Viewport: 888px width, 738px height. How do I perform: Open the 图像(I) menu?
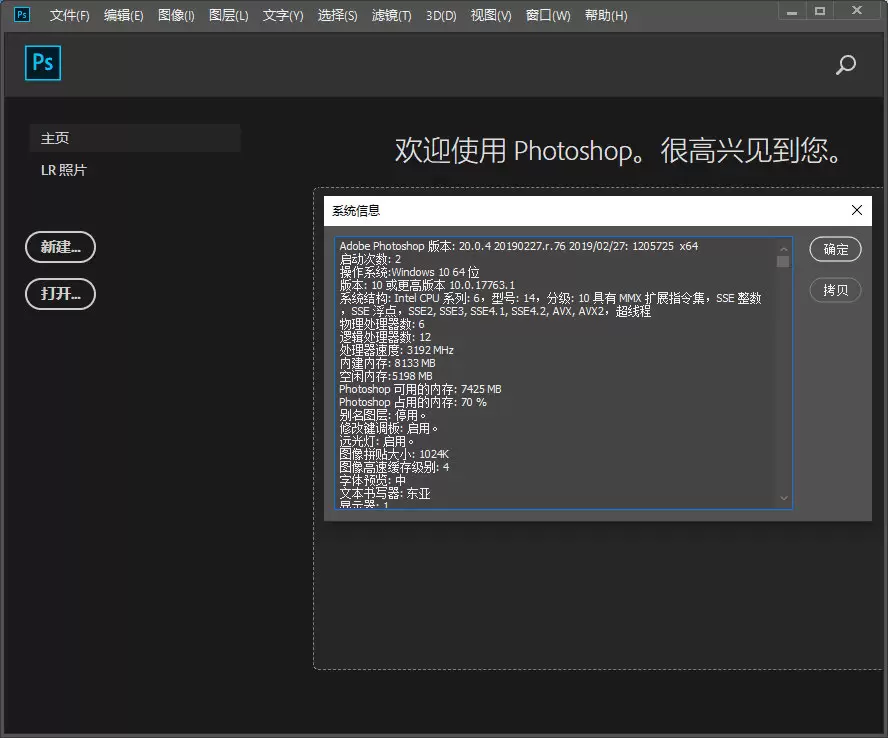(x=176, y=15)
